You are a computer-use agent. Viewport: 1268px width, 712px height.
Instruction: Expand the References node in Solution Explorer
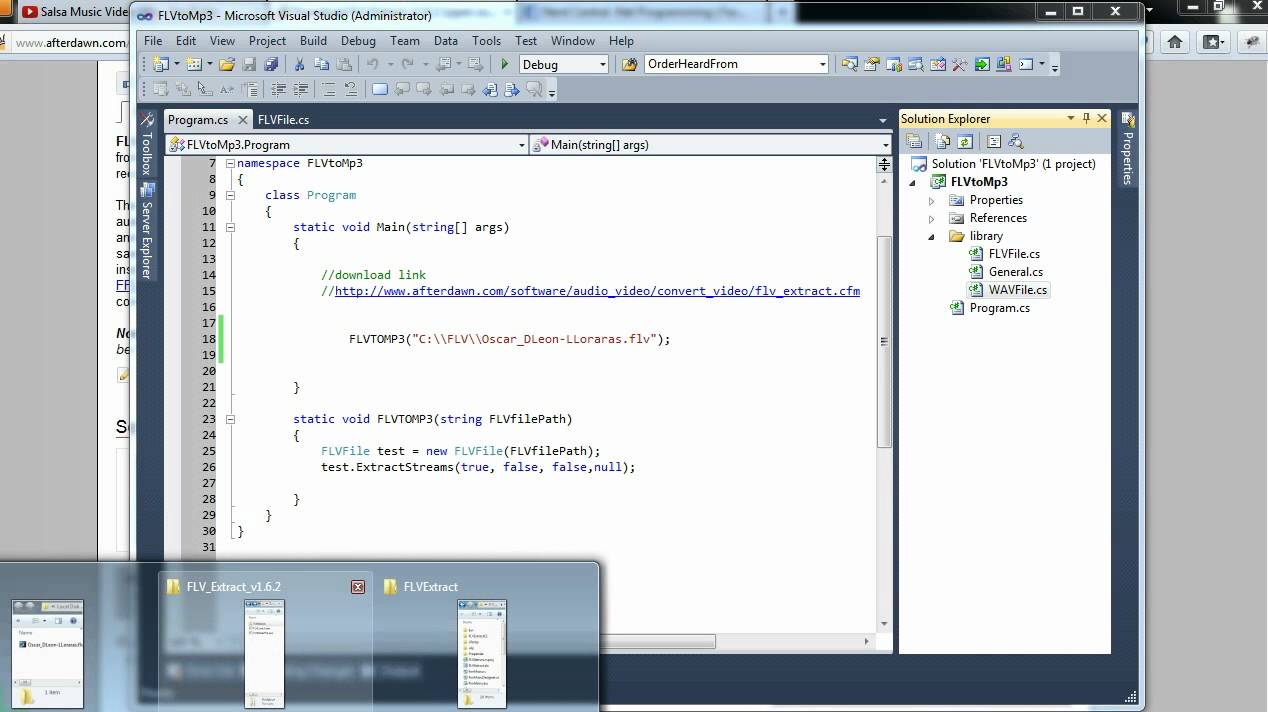click(932, 218)
